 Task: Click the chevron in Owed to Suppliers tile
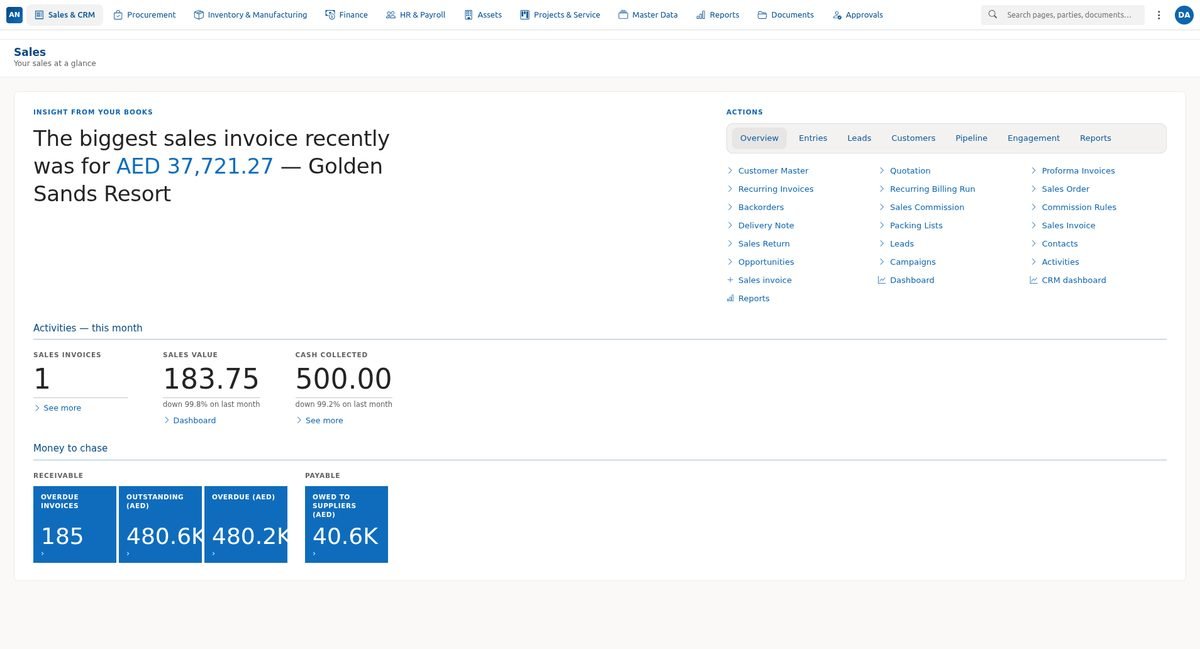314,553
